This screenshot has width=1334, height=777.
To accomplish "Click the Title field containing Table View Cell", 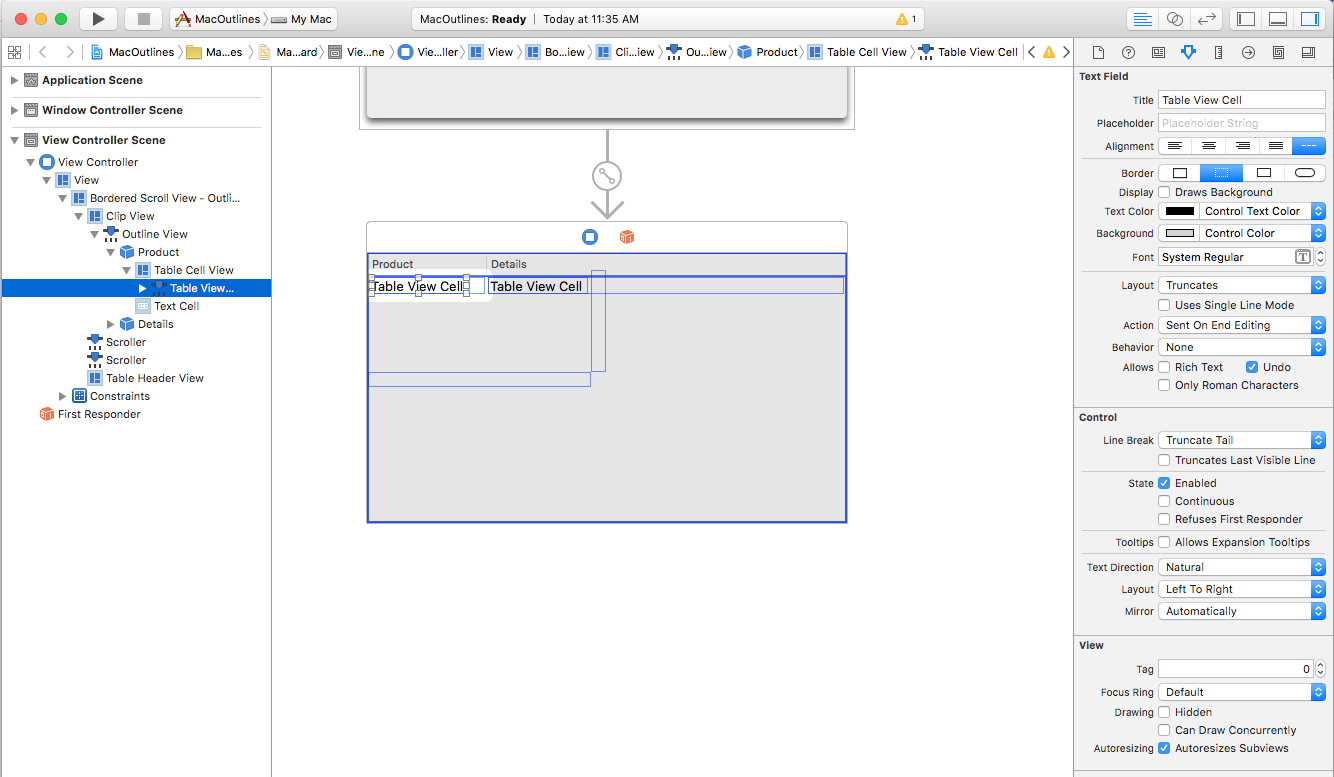I will (x=1240, y=99).
